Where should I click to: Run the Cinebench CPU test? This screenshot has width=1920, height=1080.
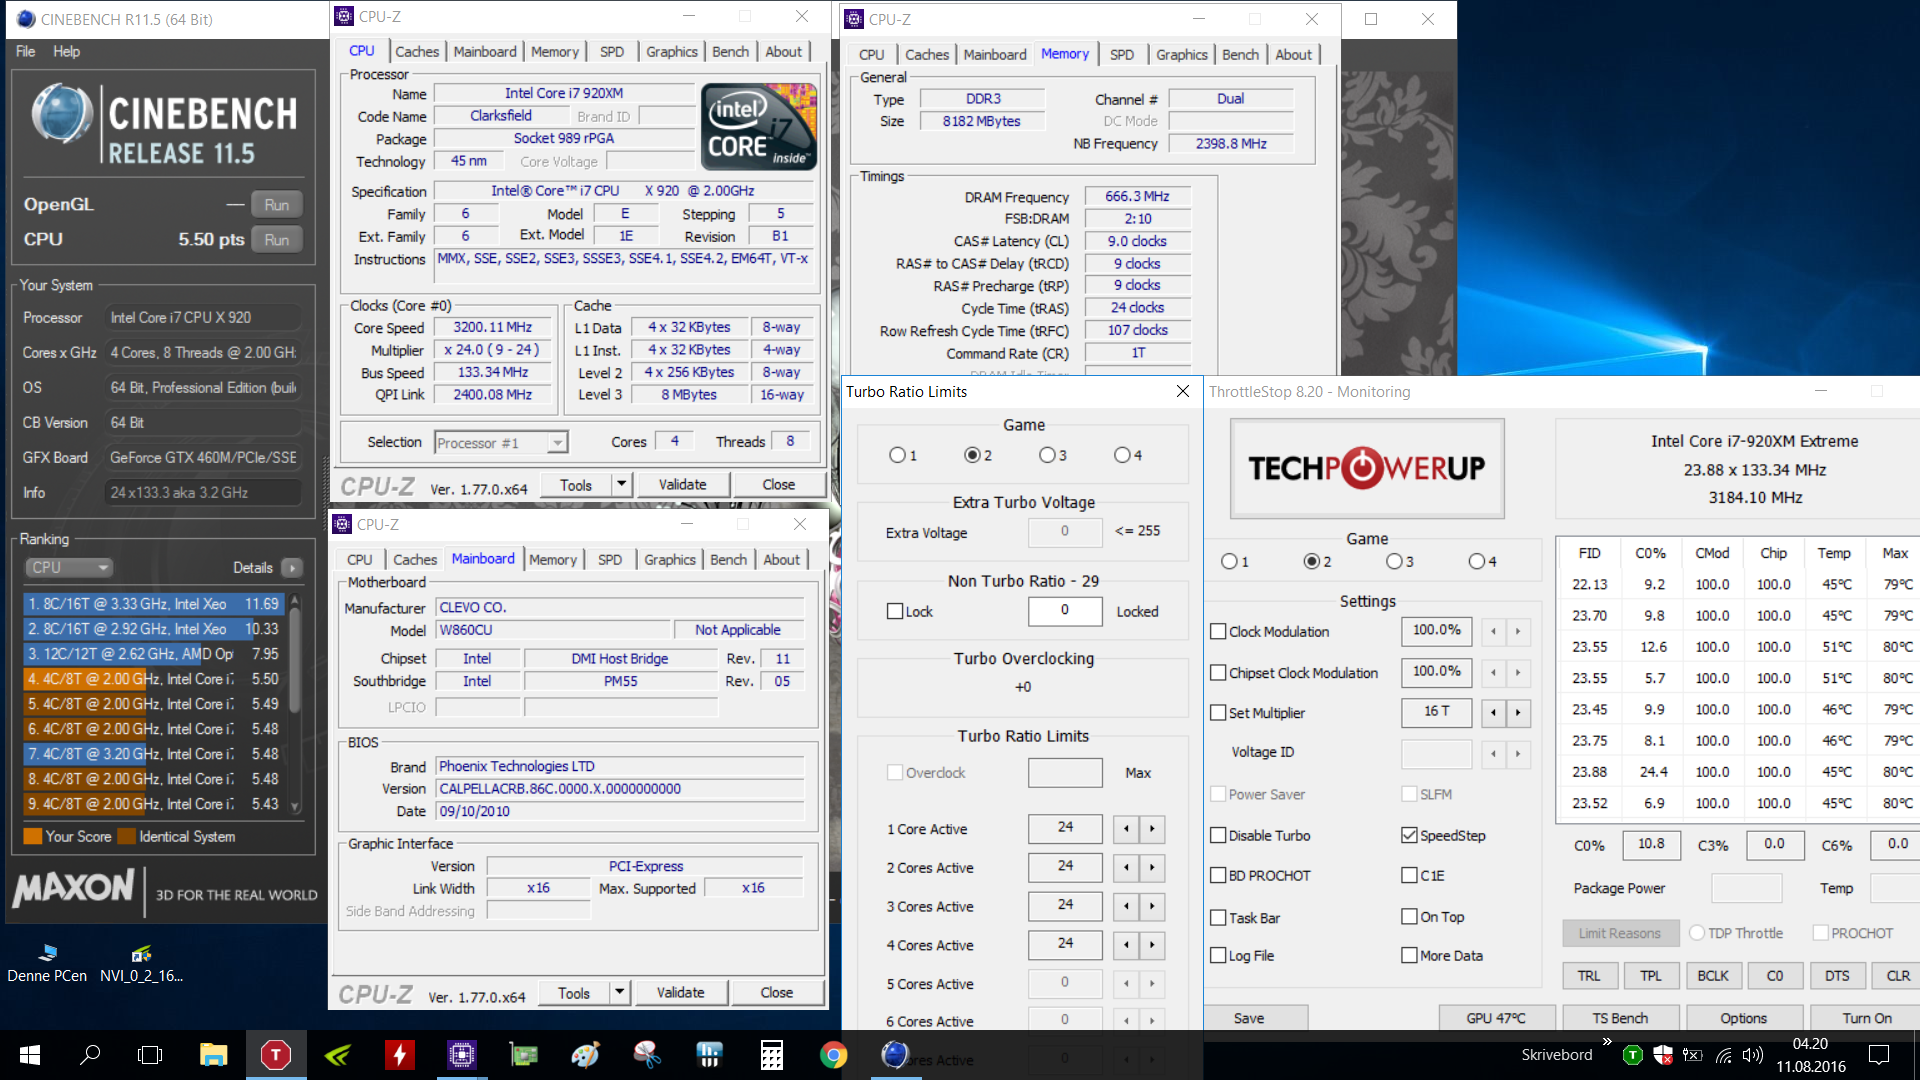(x=277, y=240)
